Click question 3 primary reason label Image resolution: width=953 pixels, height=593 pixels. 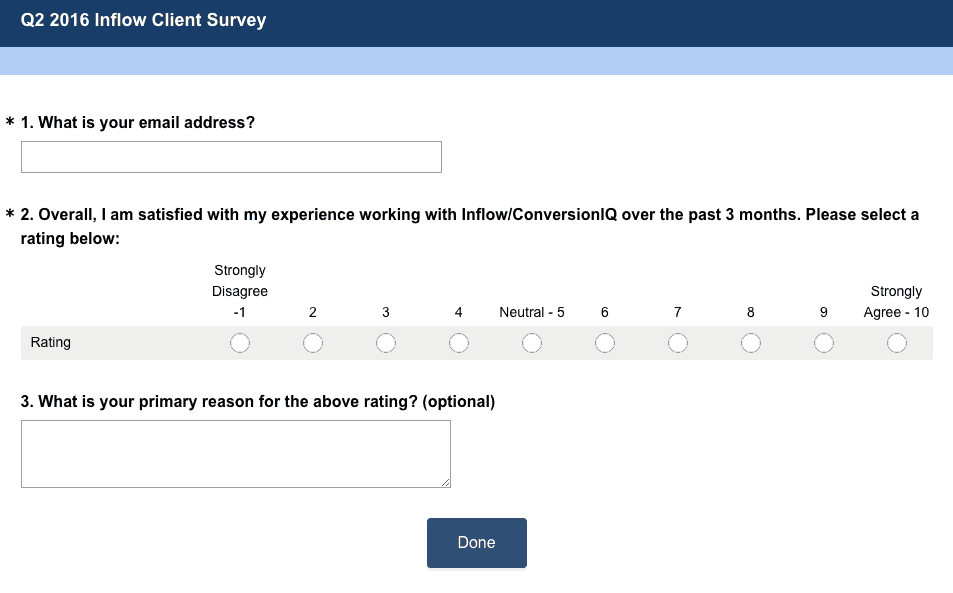[x=258, y=402]
